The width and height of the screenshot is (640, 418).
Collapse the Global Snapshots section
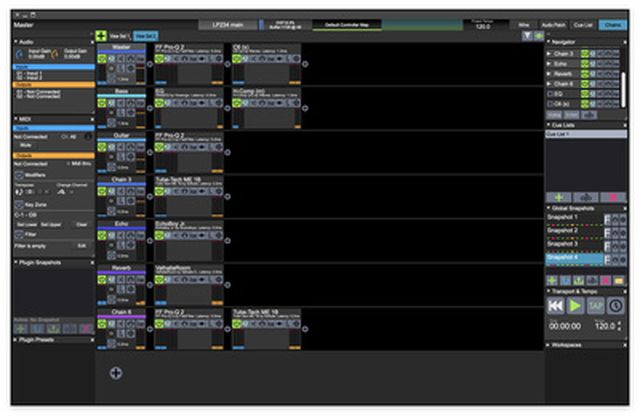(x=549, y=208)
